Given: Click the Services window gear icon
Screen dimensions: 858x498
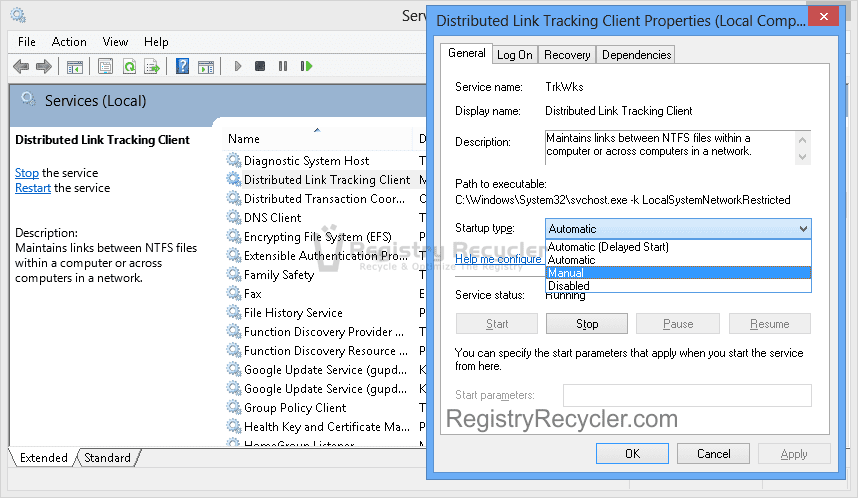Looking at the screenshot, I should (18, 15).
